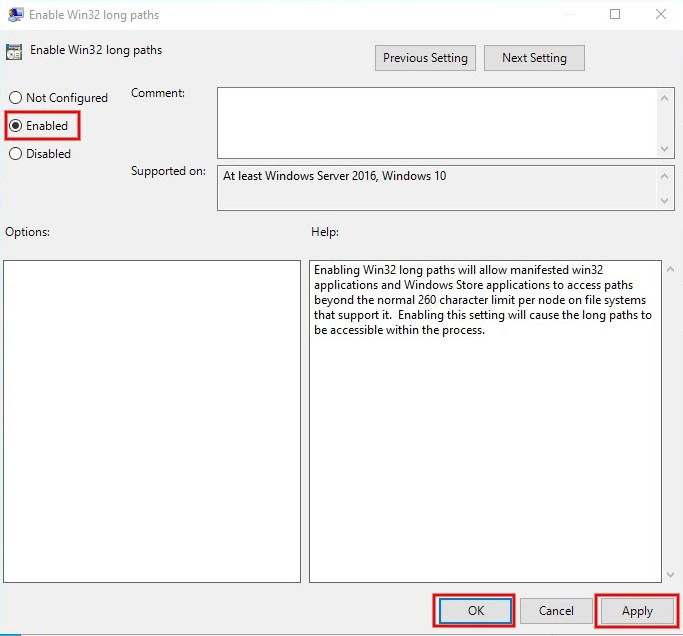This screenshot has height=636, width=683.
Task: Go to the Next Setting
Action: coord(534,58)
